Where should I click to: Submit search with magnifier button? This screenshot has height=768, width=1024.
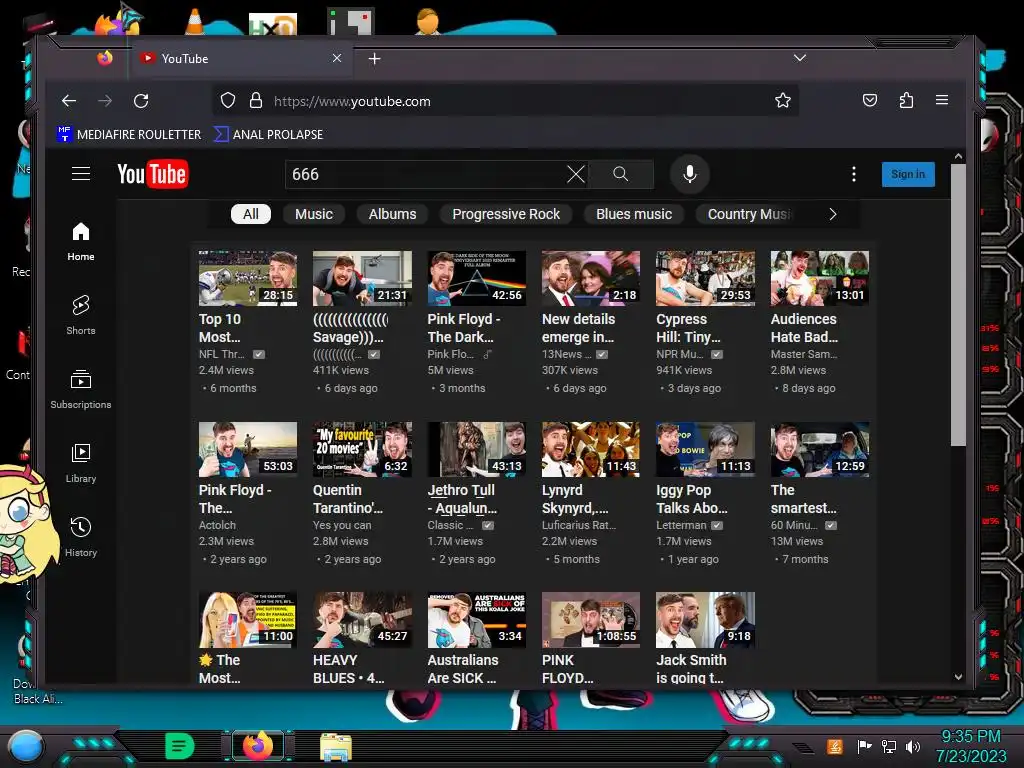(620, 174)
